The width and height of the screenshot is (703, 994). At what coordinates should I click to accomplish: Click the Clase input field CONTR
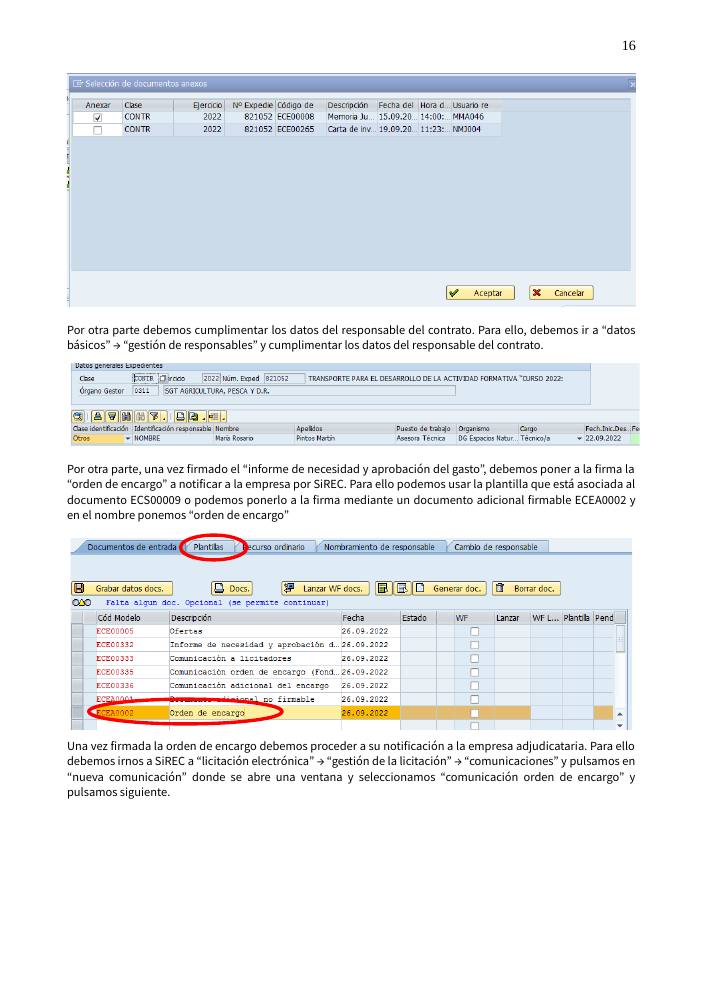tap(145, 378)
